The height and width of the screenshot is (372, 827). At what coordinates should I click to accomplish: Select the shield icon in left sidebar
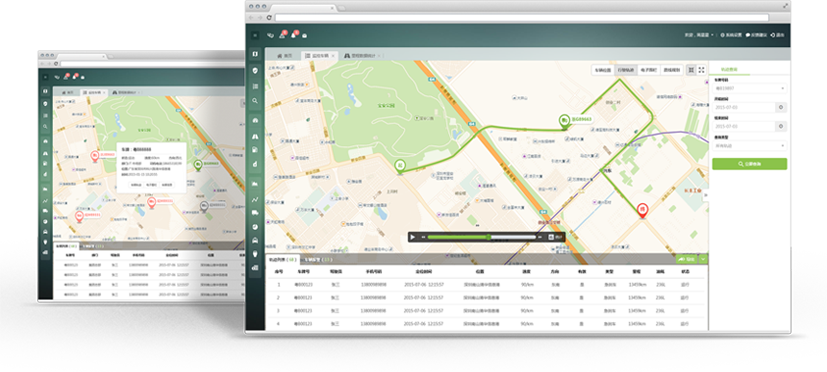pos(255,70)
